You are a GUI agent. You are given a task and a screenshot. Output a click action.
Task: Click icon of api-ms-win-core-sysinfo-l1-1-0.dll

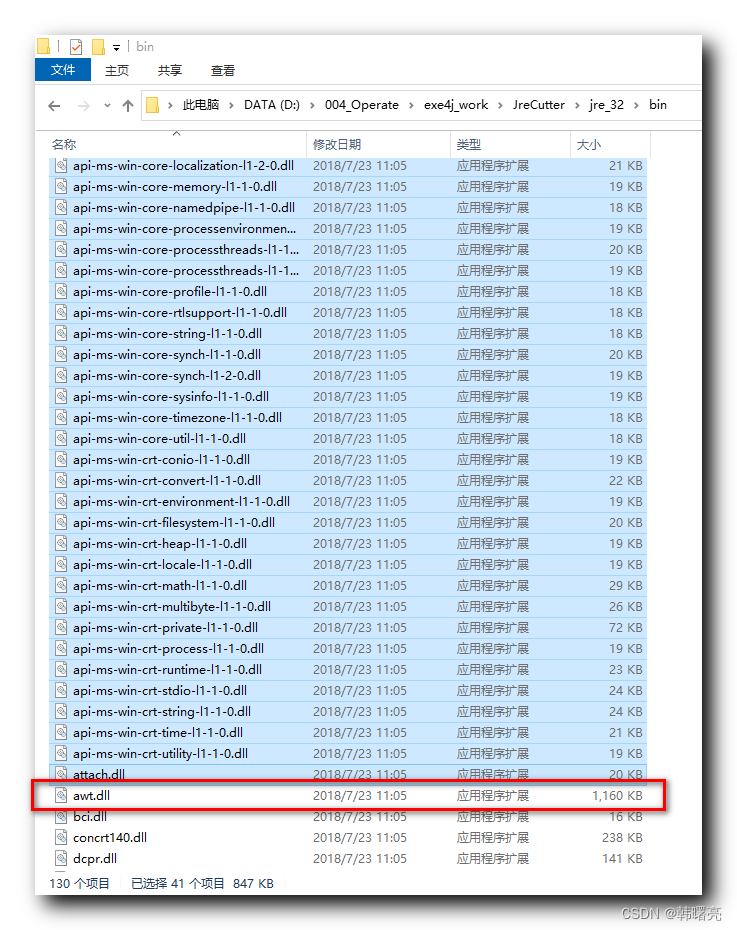(61, 397)
